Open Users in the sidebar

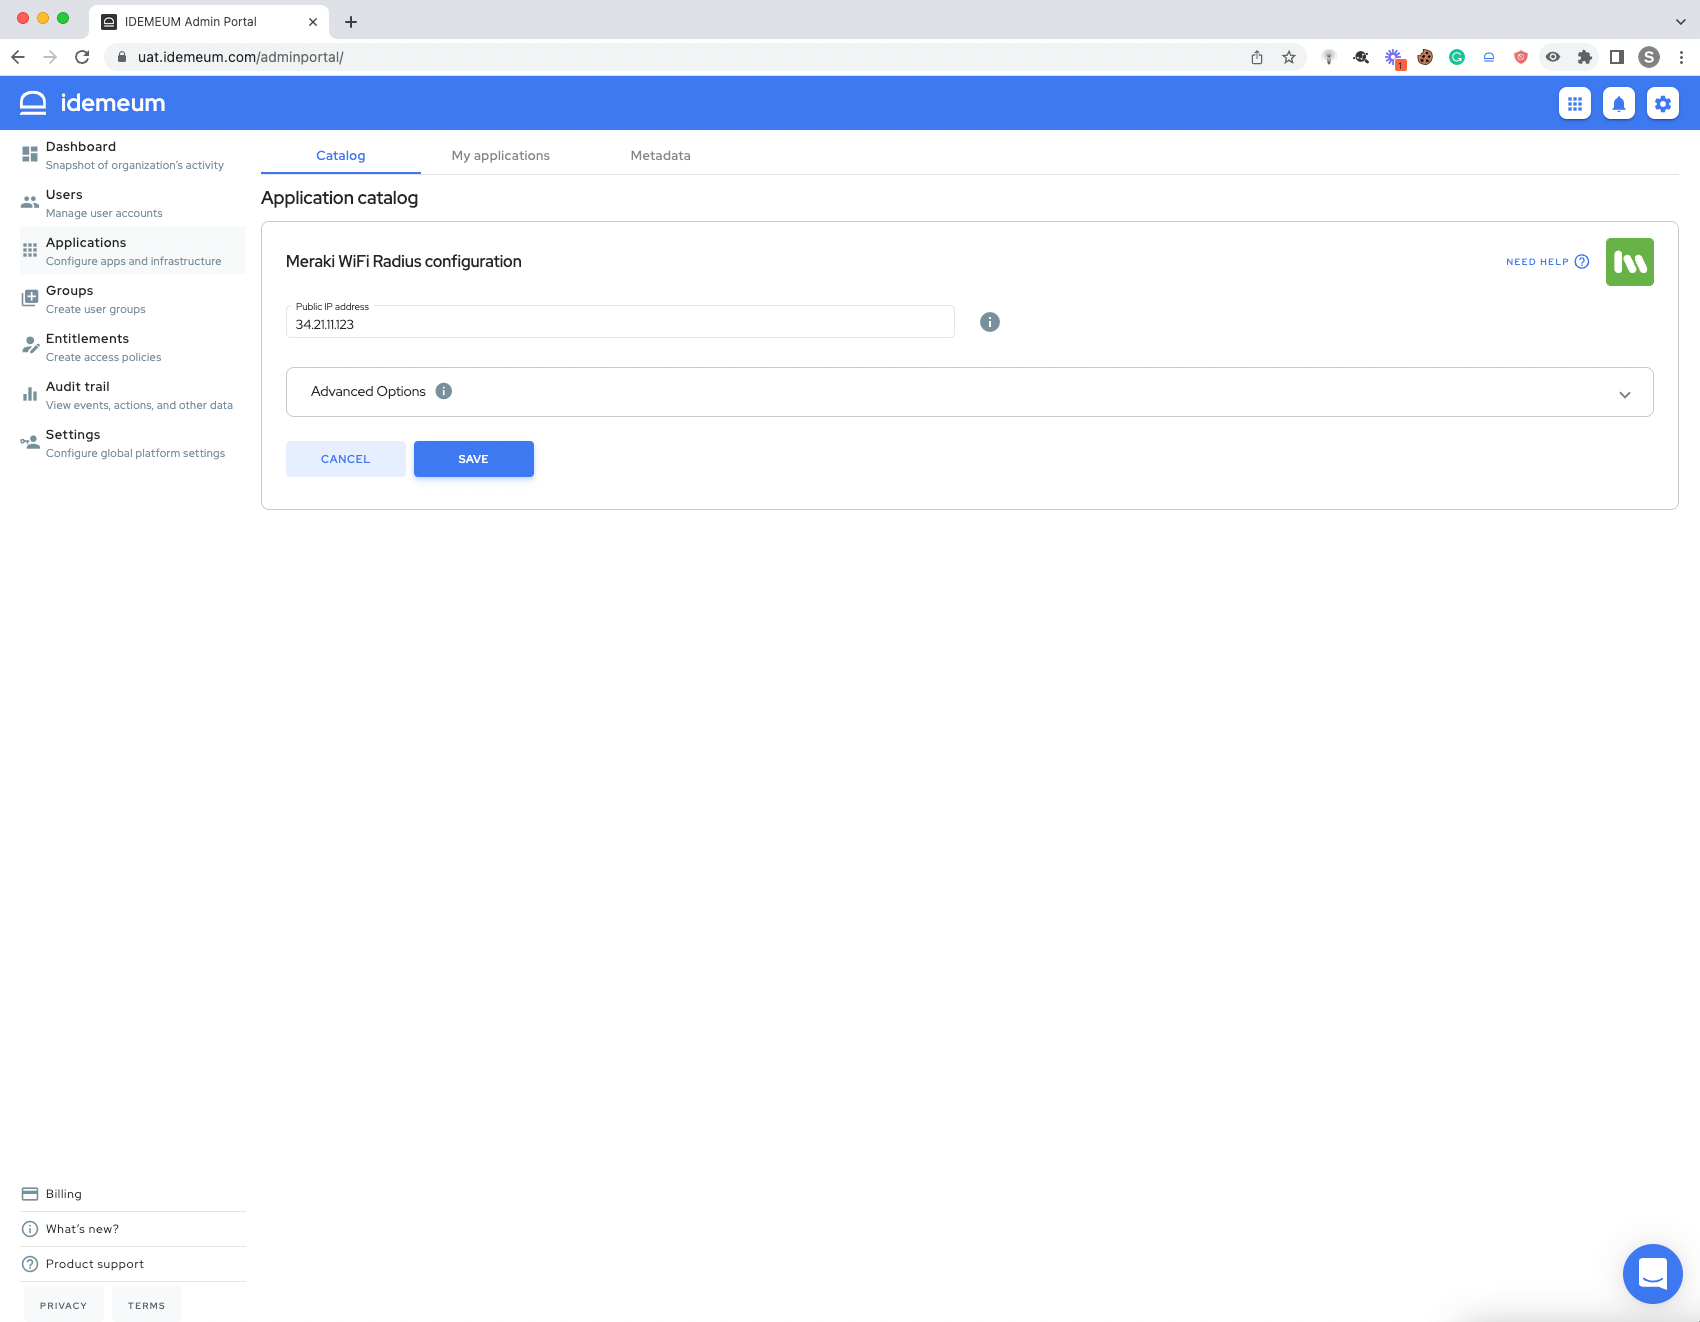point(132,203)
